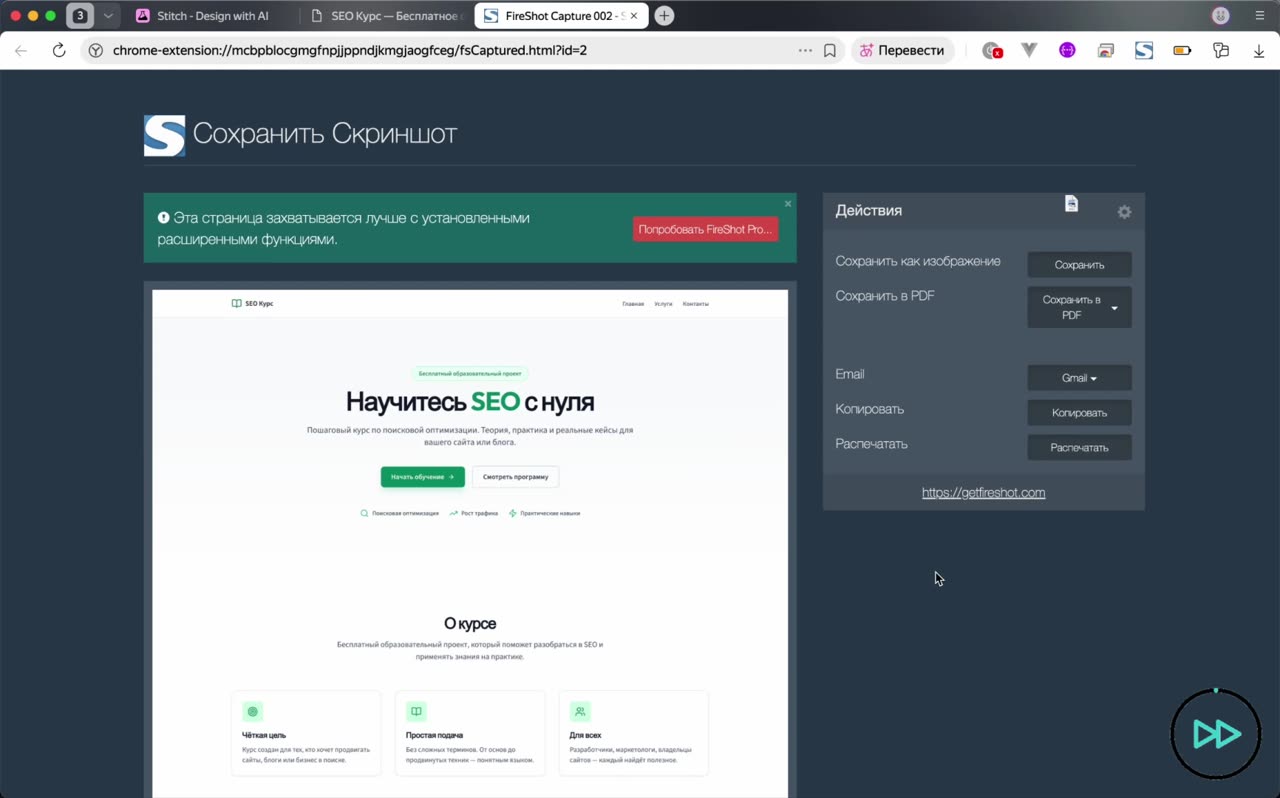
Task: Click the FireShot logo beside Сохранить Скриншот
Action: pyautogui.click(x=164, y=135)
